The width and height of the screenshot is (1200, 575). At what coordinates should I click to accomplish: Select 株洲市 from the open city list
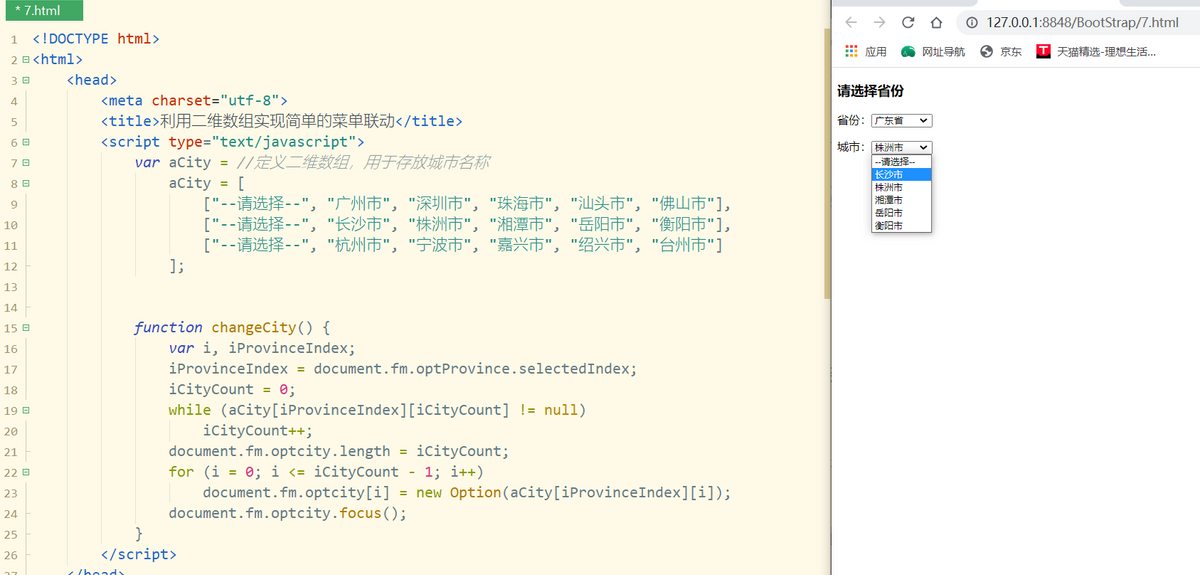901,187
